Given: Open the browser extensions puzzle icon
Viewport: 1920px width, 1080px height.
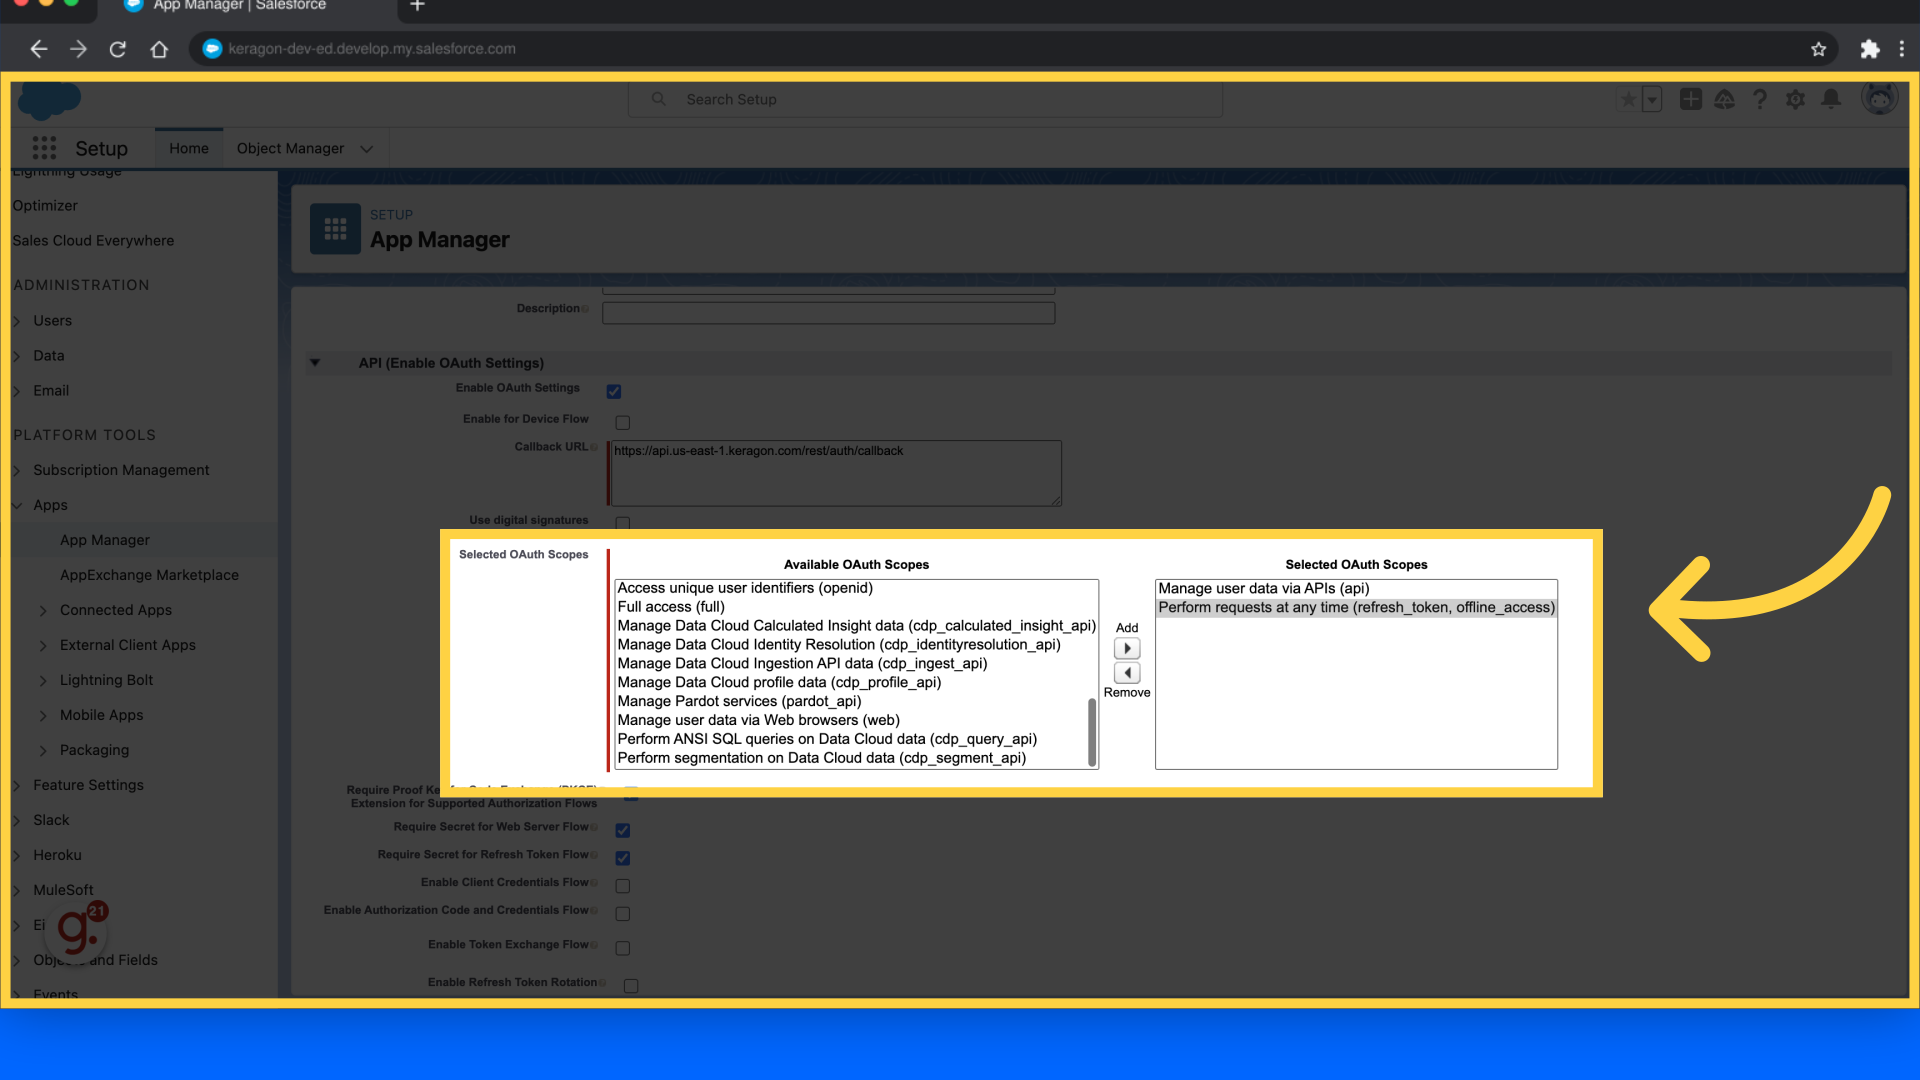Looking at the screenshot, I should [1869, 48].
